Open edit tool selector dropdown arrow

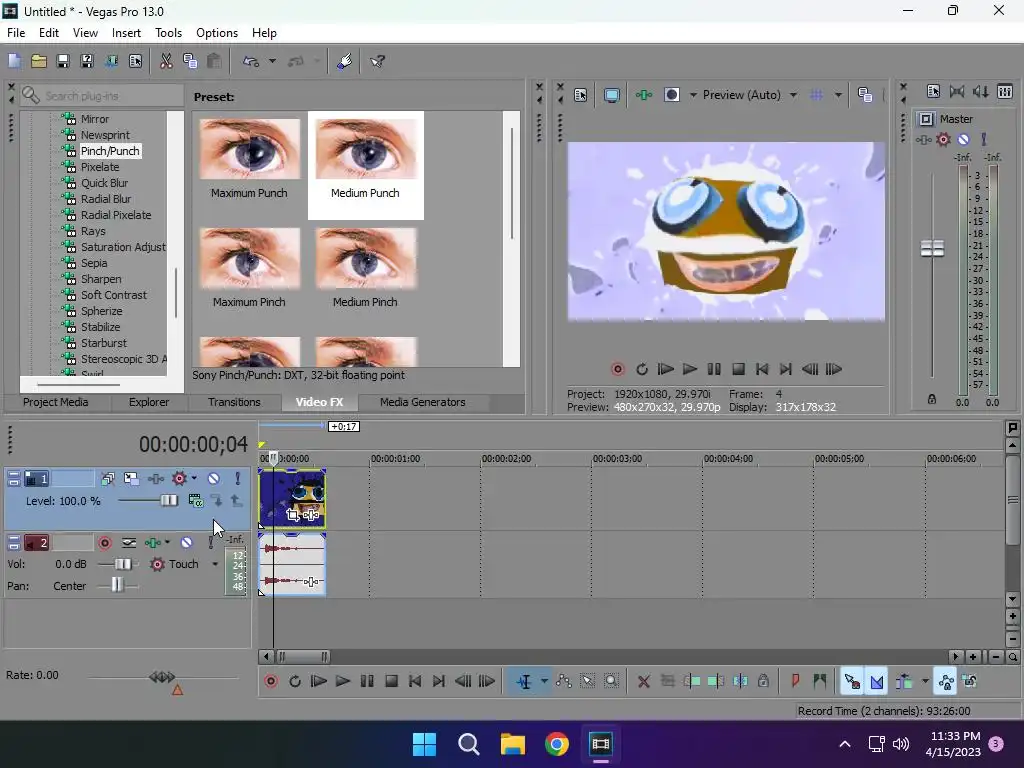(x=544, y=682)
